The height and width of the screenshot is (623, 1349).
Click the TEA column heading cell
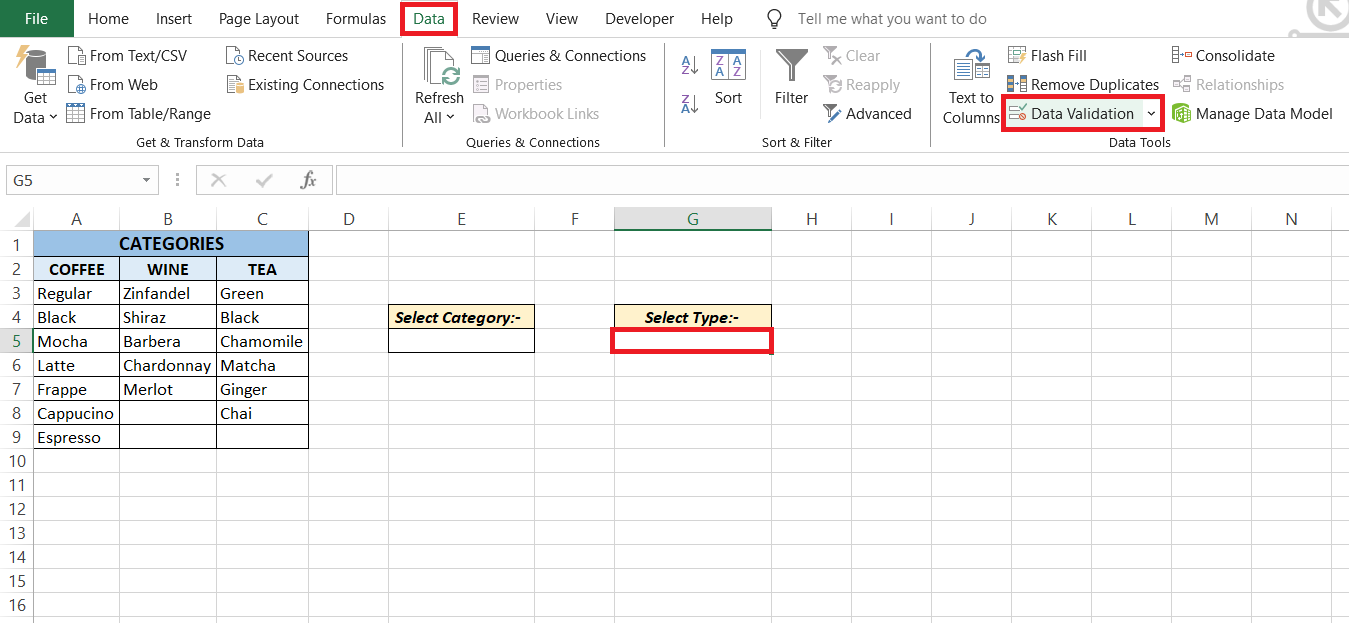tap(262, 269)
